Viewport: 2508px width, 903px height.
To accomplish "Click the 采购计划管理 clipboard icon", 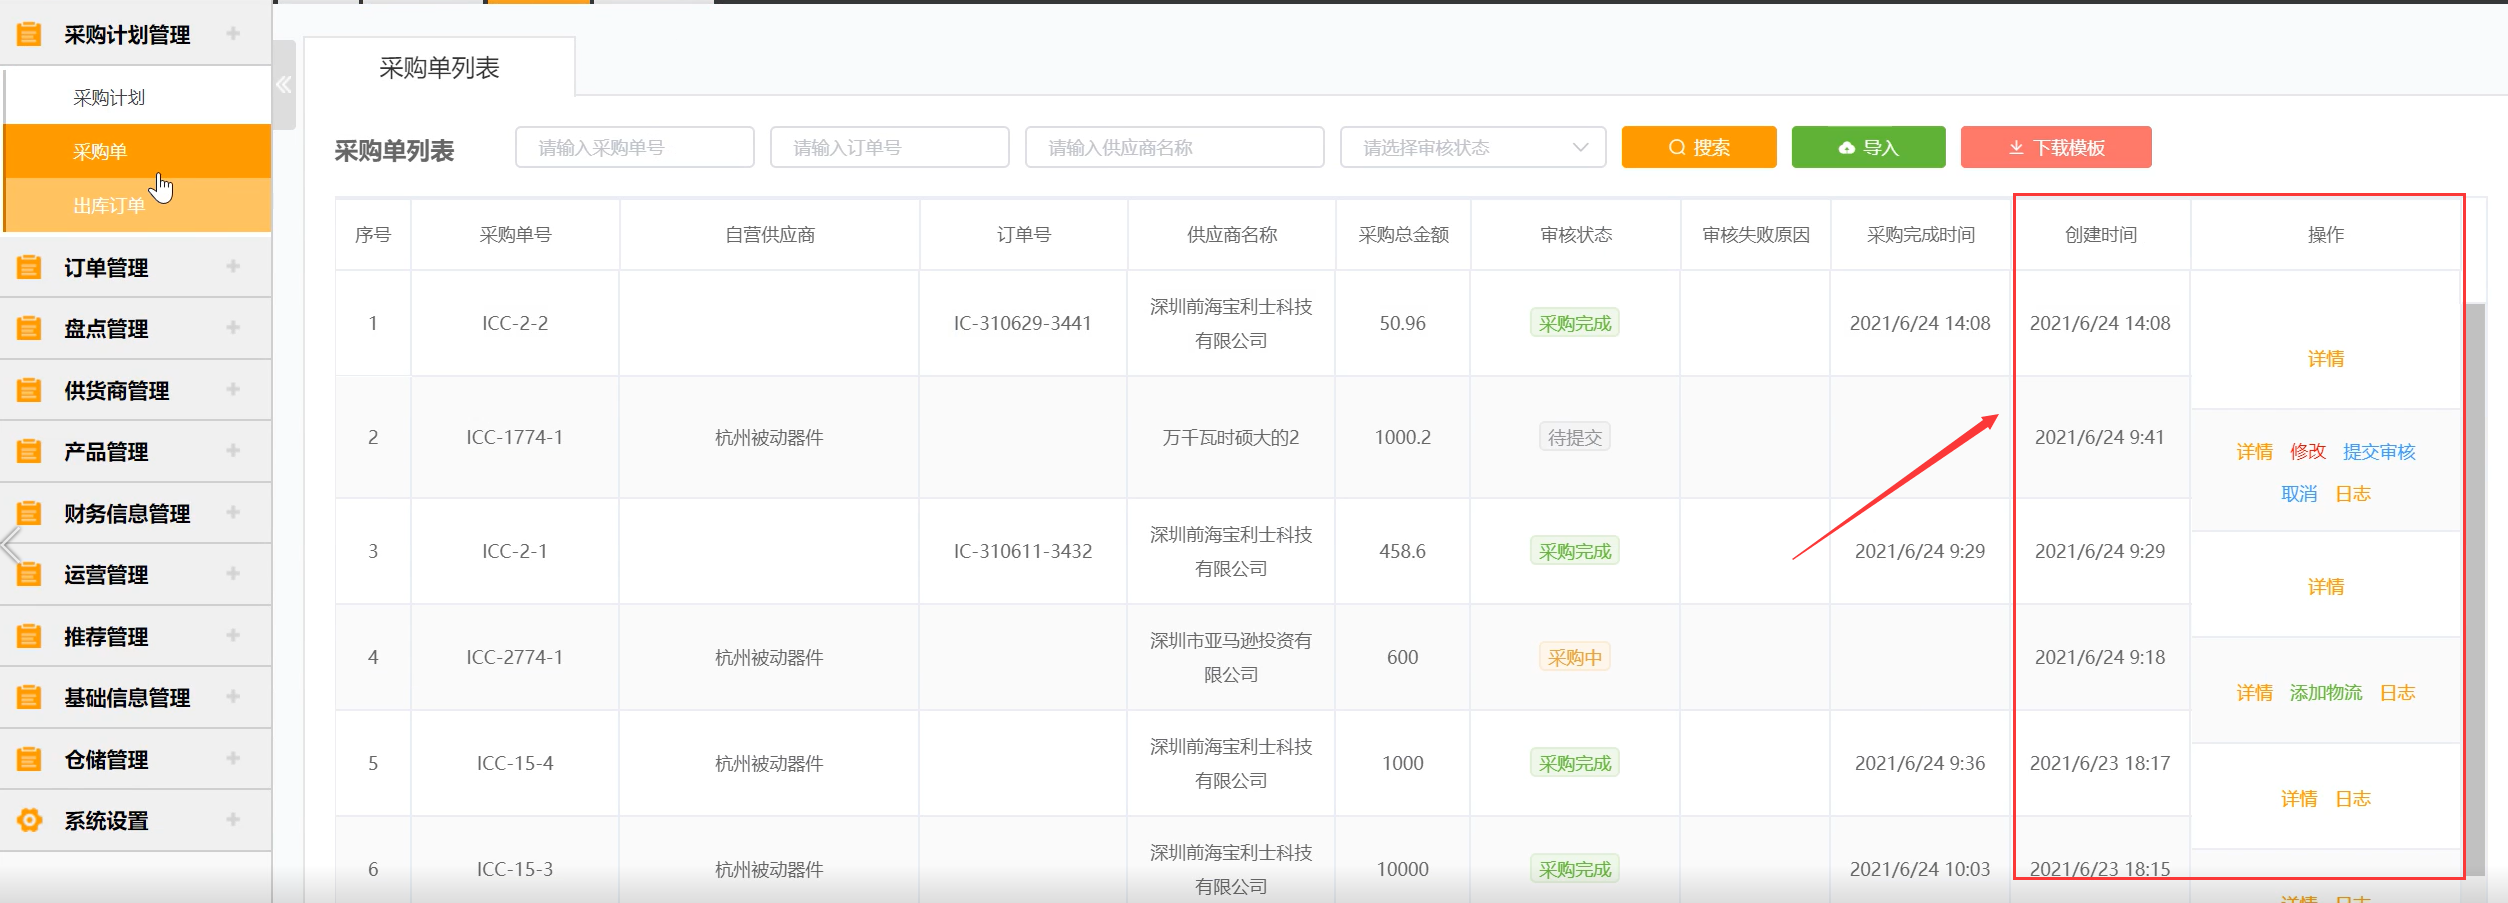I will pos(29,33).
